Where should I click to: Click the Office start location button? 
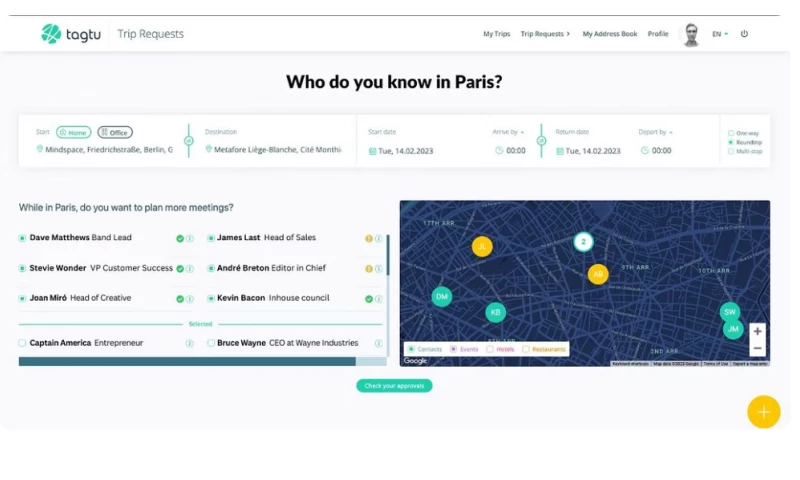tap(115, 132)
